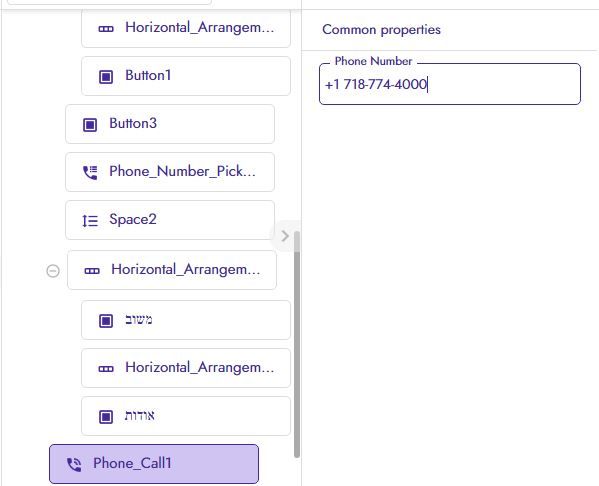This screenshot has height=486, width=599.
Task: Click the Phone Number input field
Action: pyautogui.click(x=450, y=84)
